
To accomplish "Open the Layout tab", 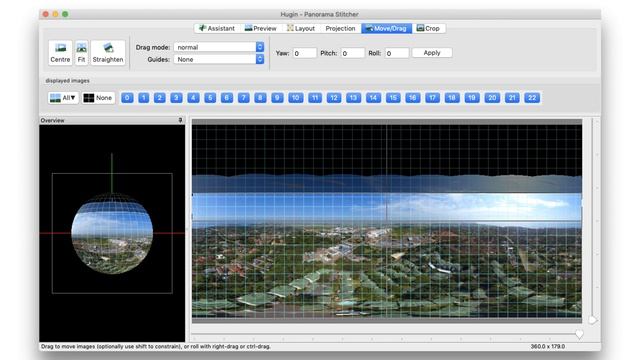I will (301, 28).
